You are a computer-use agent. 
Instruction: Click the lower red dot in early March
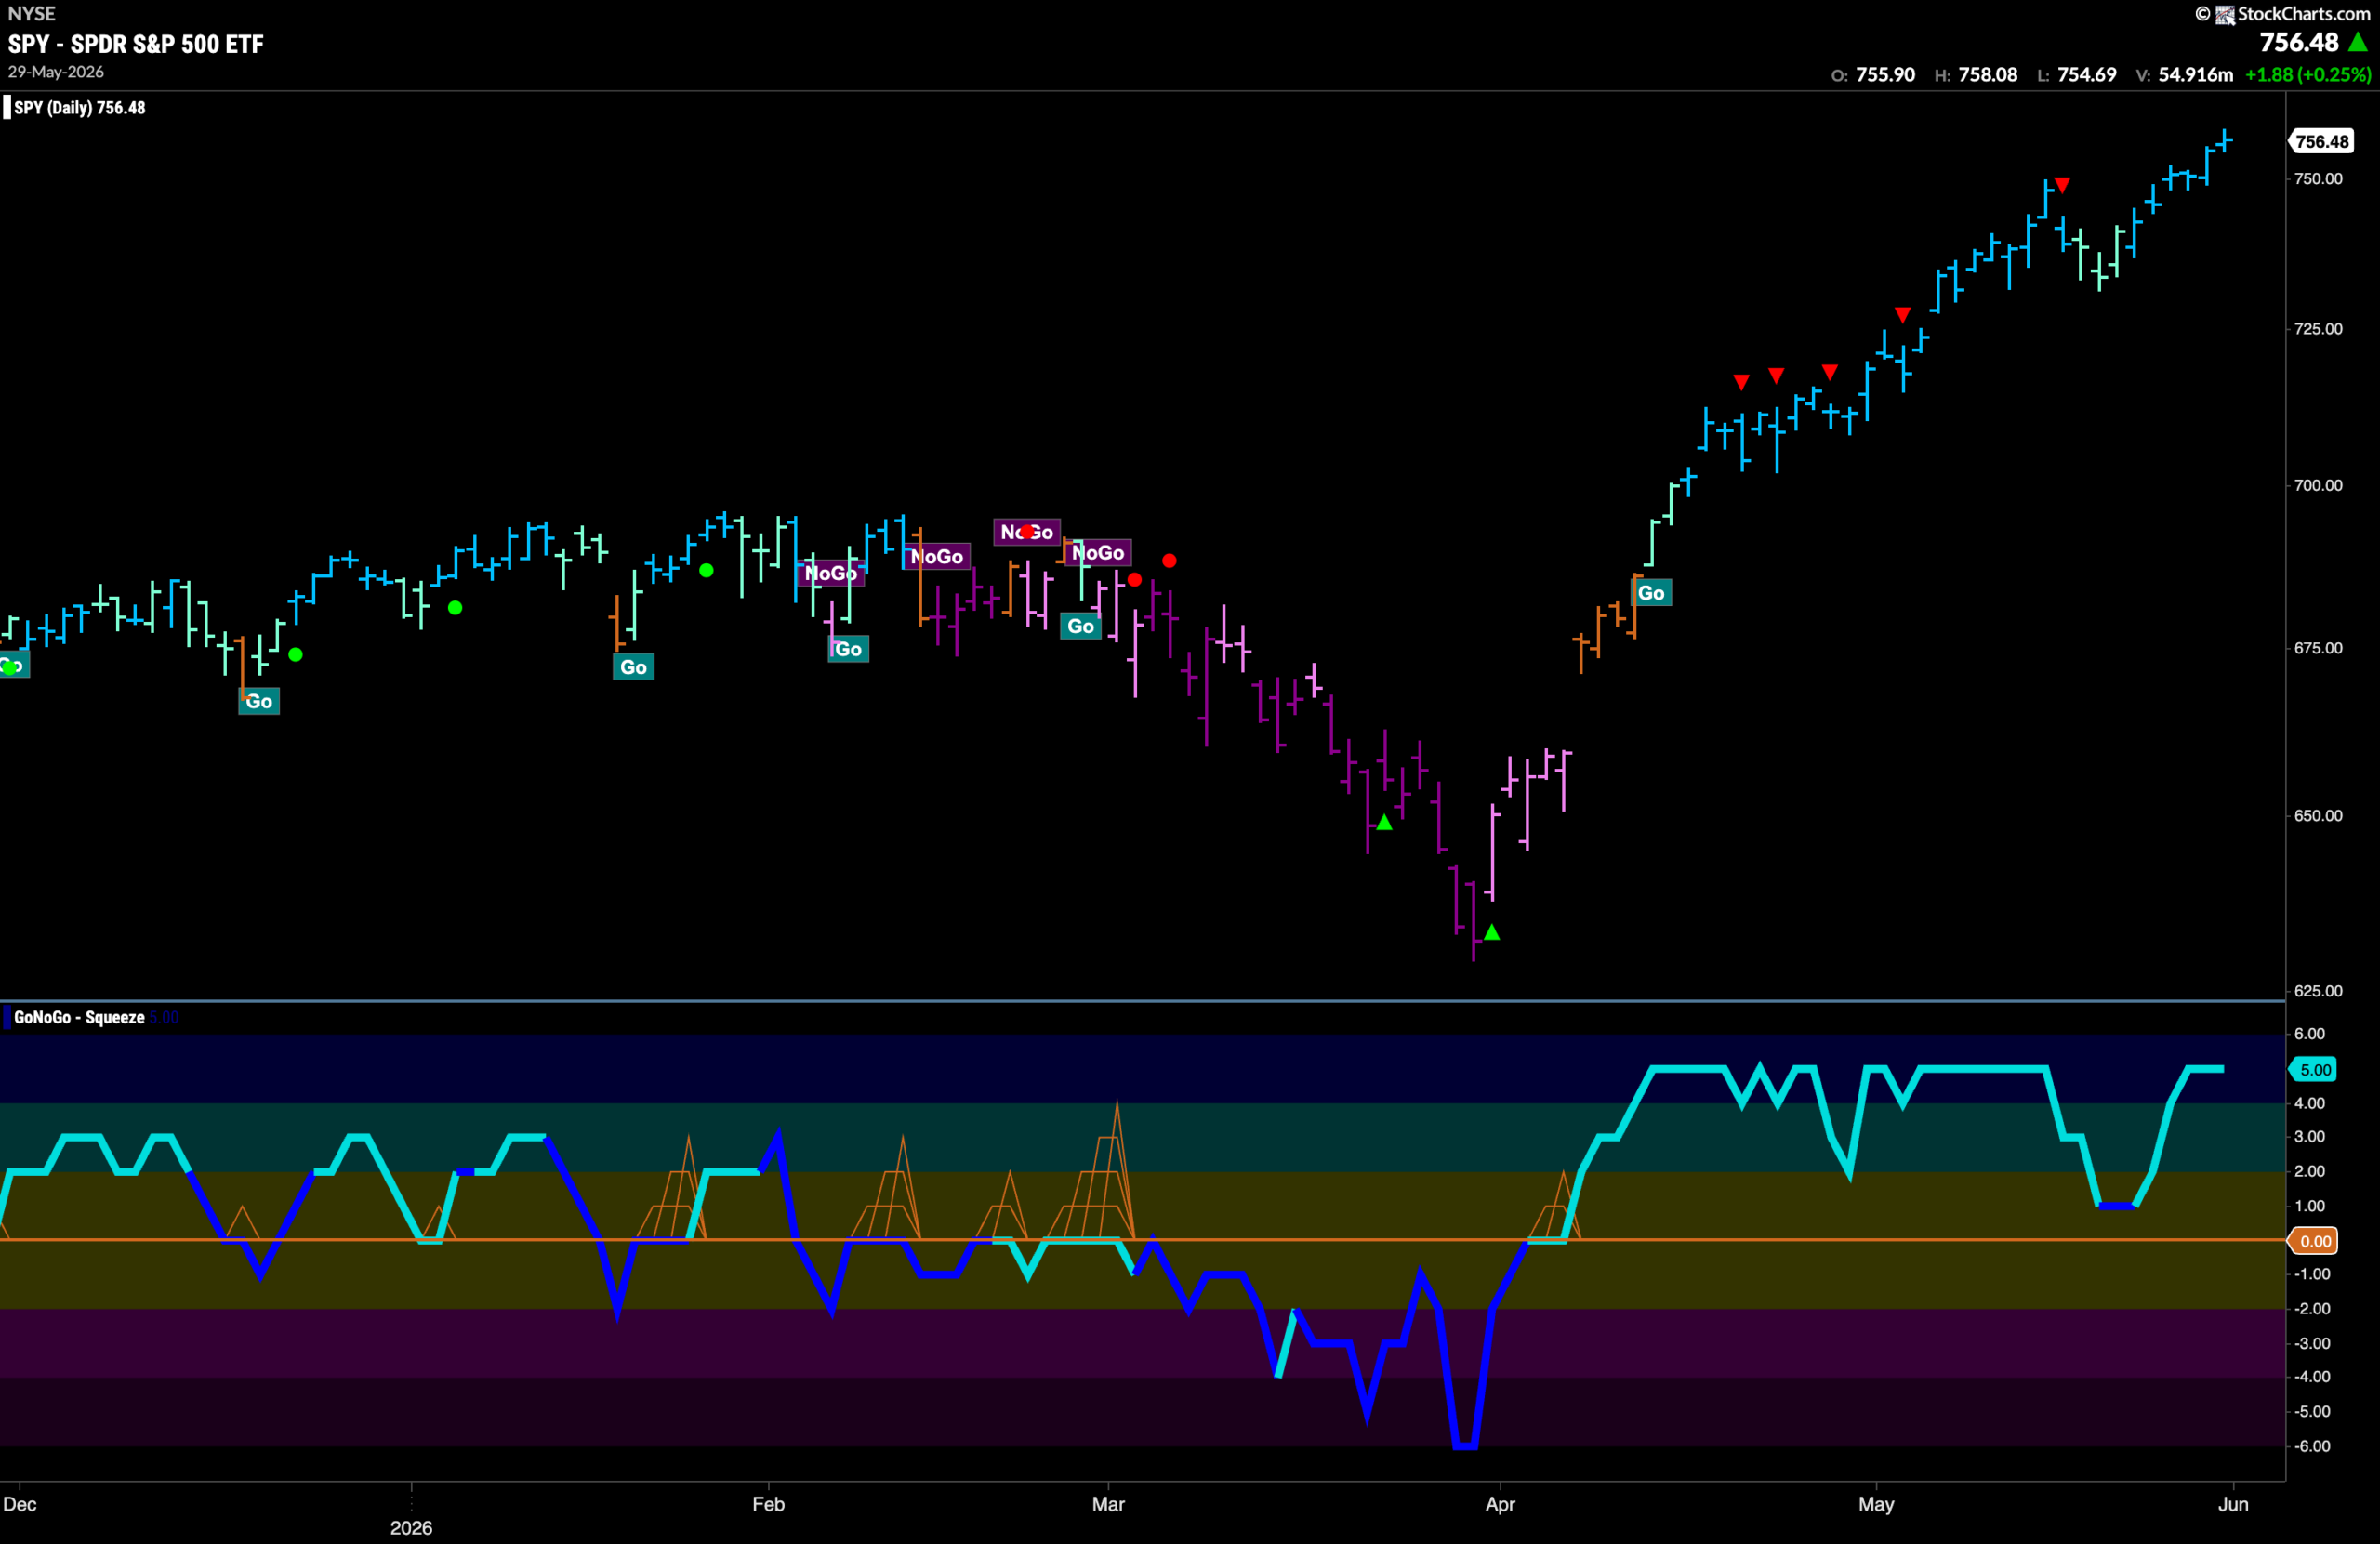point(1134,580)
